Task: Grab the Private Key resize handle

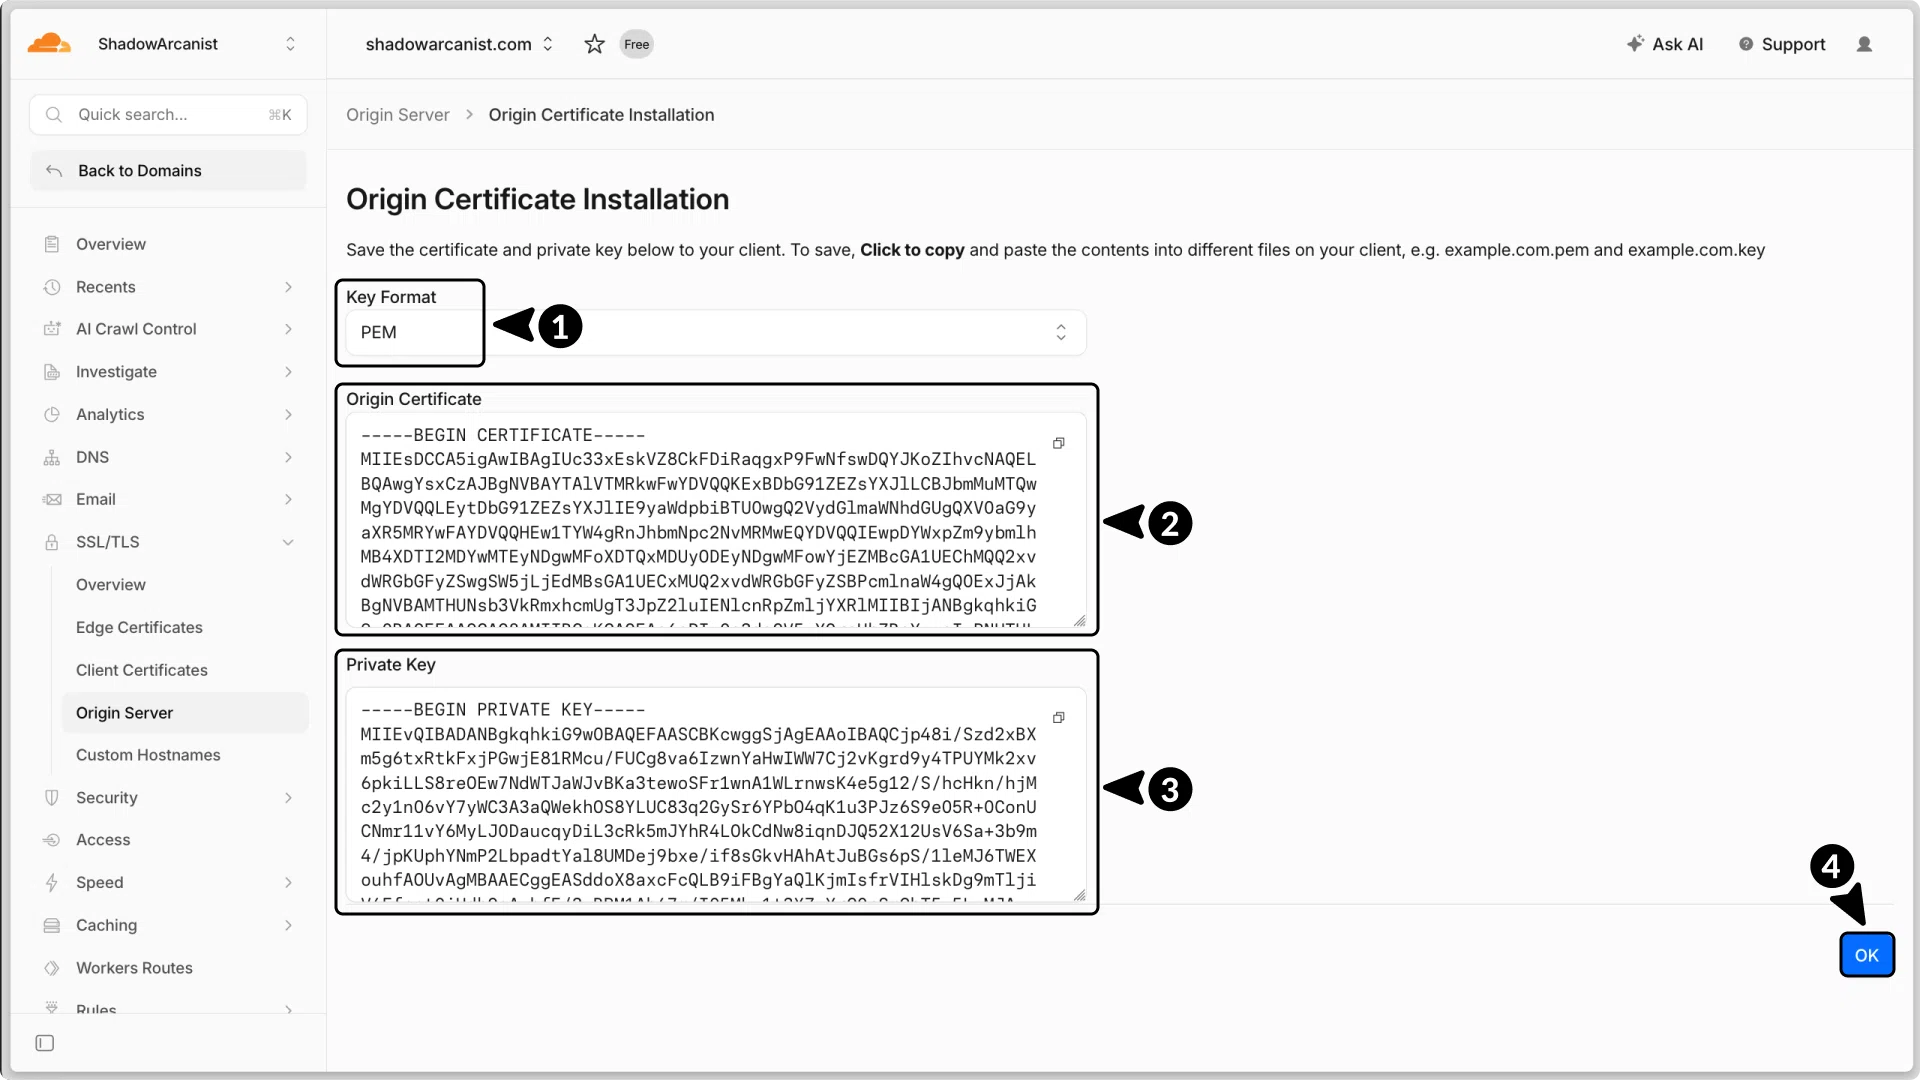Action: pos(1079,895)
